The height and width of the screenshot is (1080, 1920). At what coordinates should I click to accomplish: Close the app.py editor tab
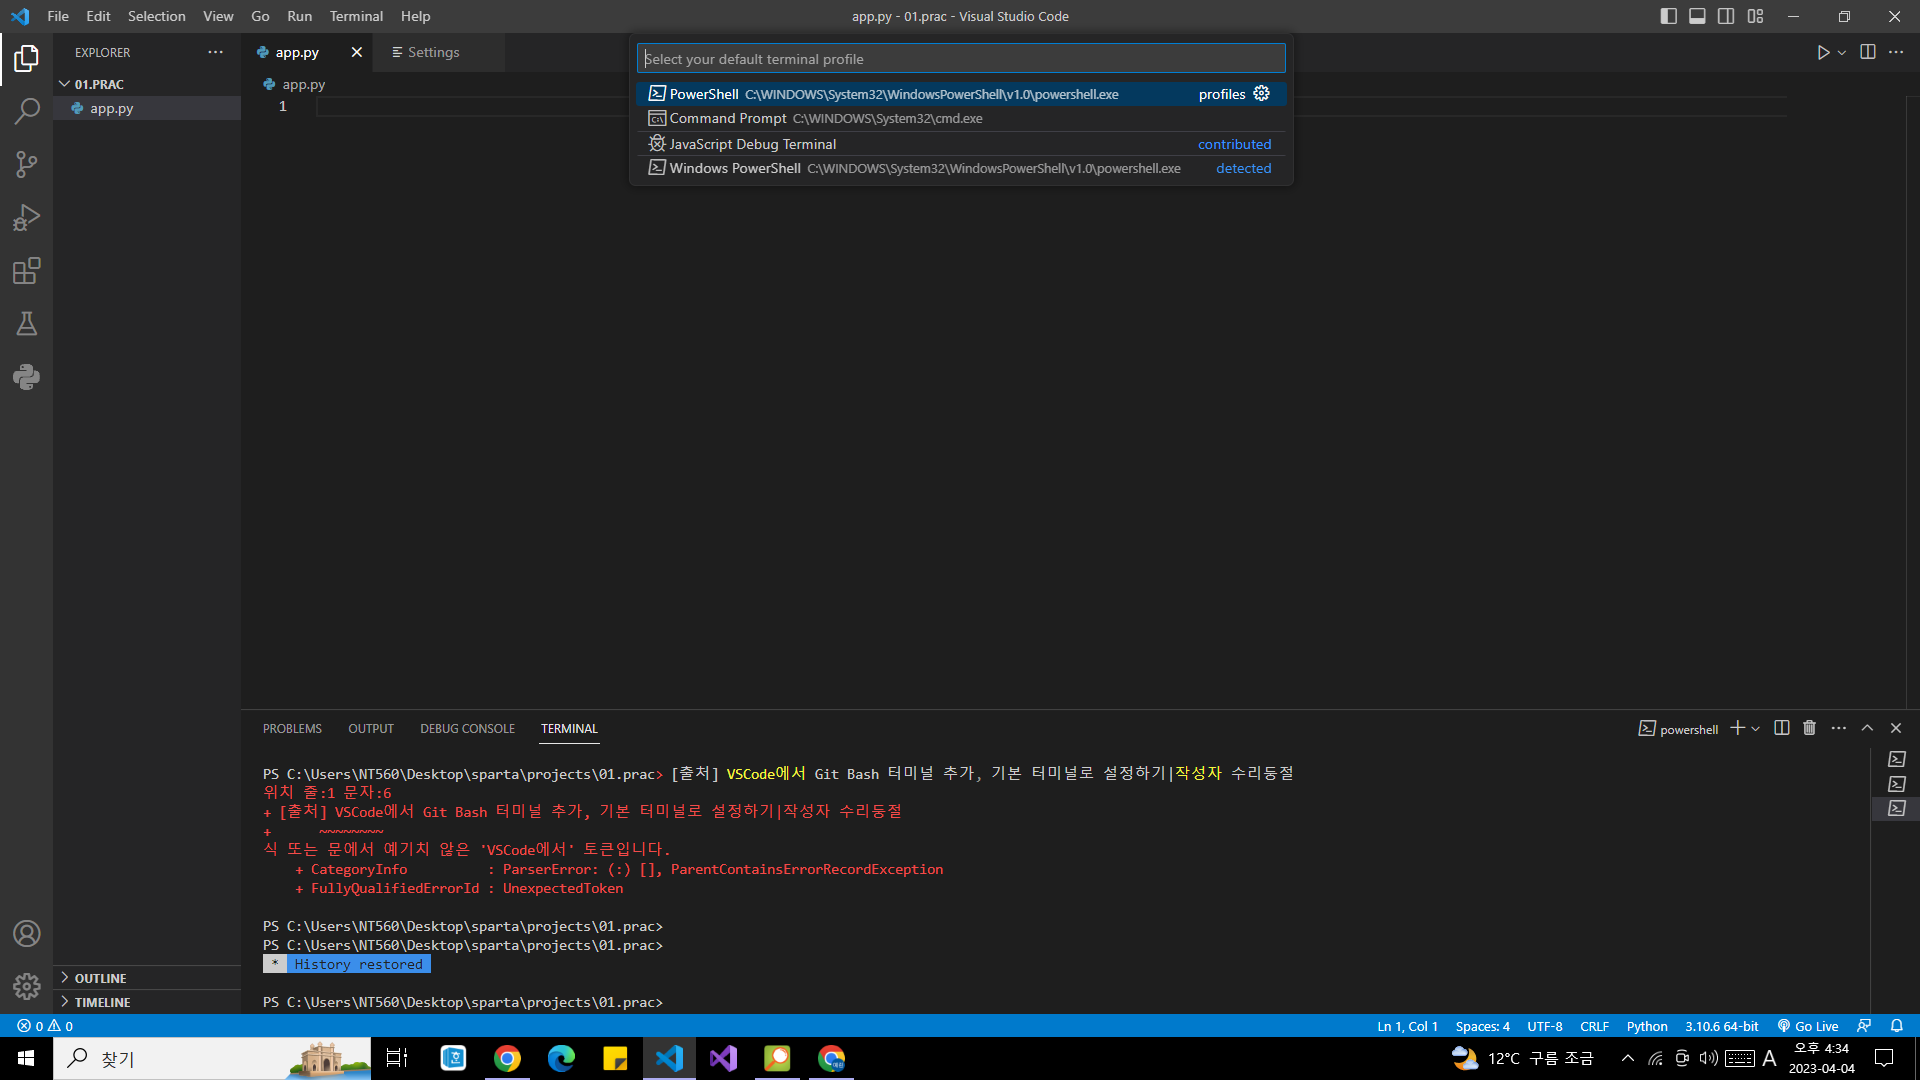coord(357,52)
